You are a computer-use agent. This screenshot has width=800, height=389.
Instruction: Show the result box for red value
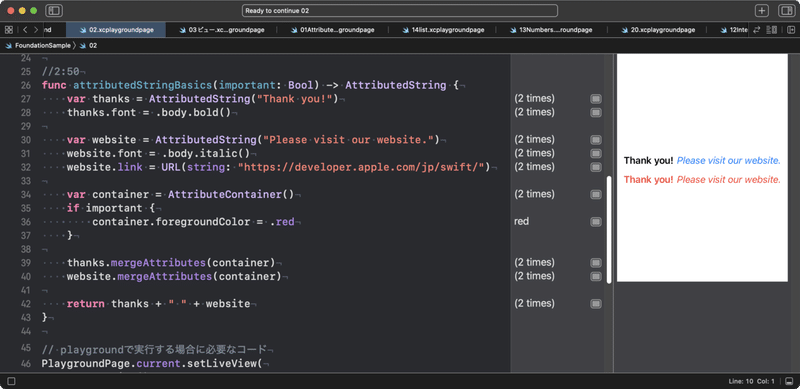tap(595, 222)
